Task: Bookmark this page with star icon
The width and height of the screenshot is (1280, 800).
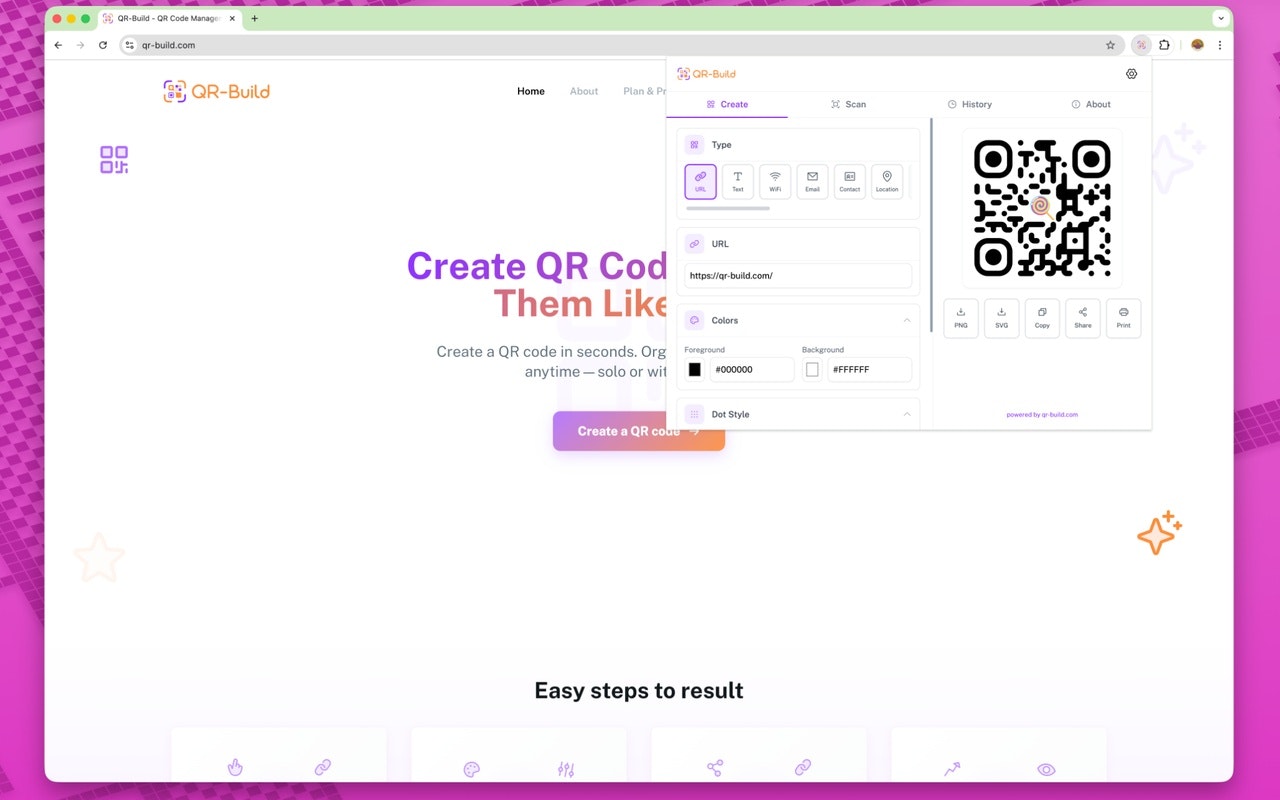Action: click(x=1110, y=45)
